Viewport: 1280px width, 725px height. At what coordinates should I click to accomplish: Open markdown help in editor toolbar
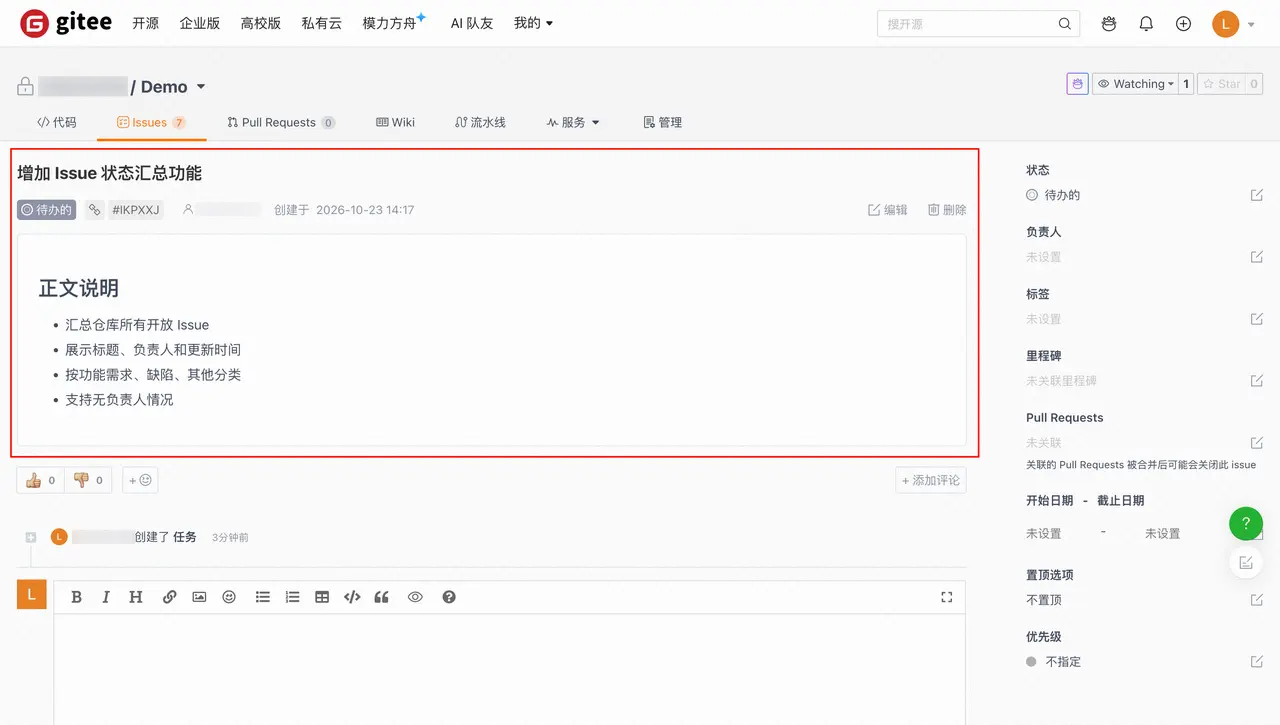pos(449,597)
